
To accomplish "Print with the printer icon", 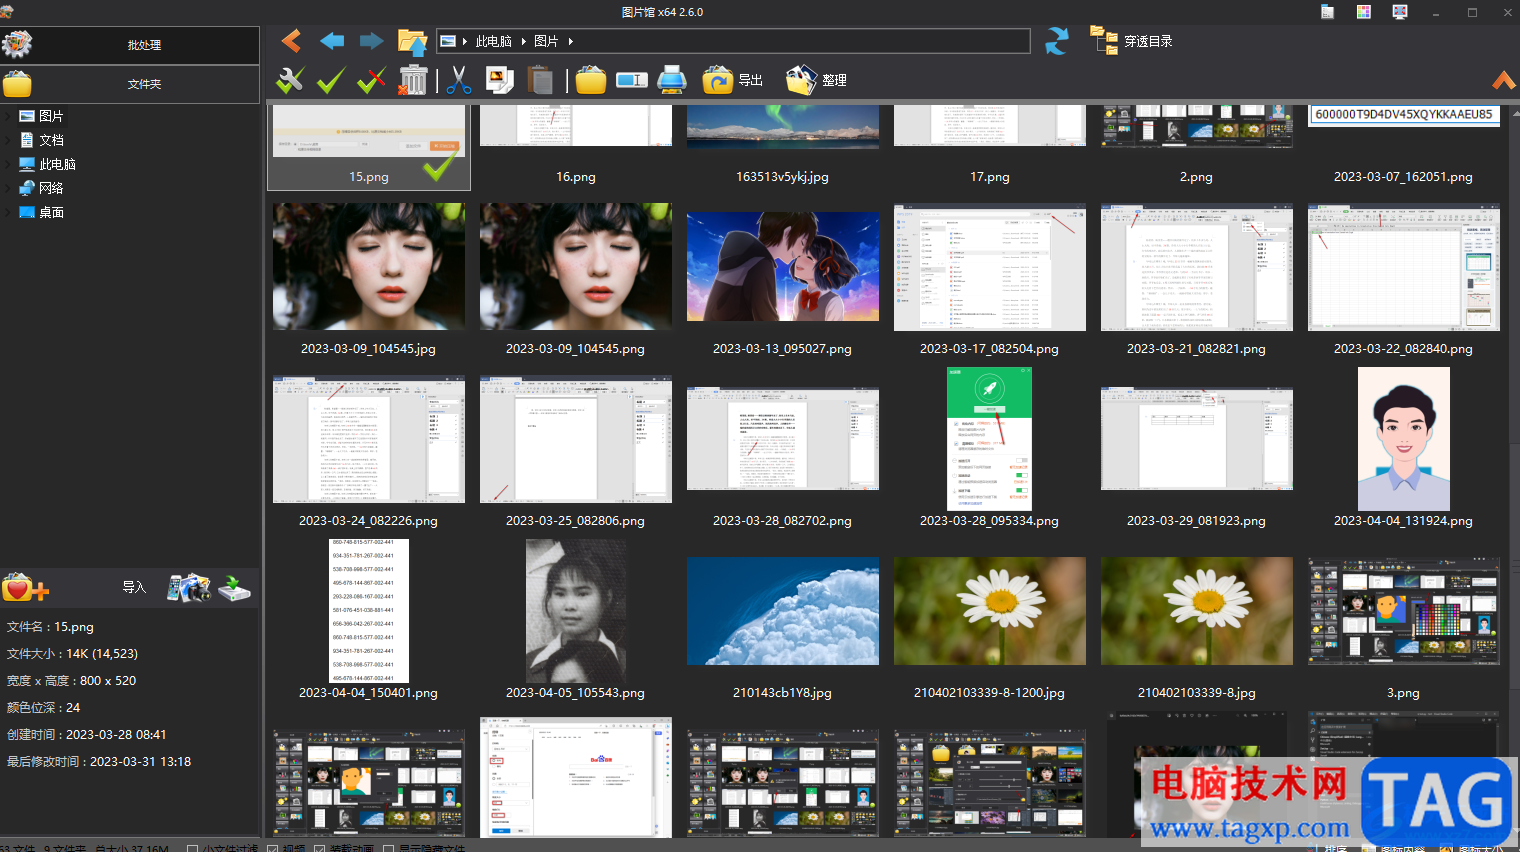I will click(x=672, y=80).
